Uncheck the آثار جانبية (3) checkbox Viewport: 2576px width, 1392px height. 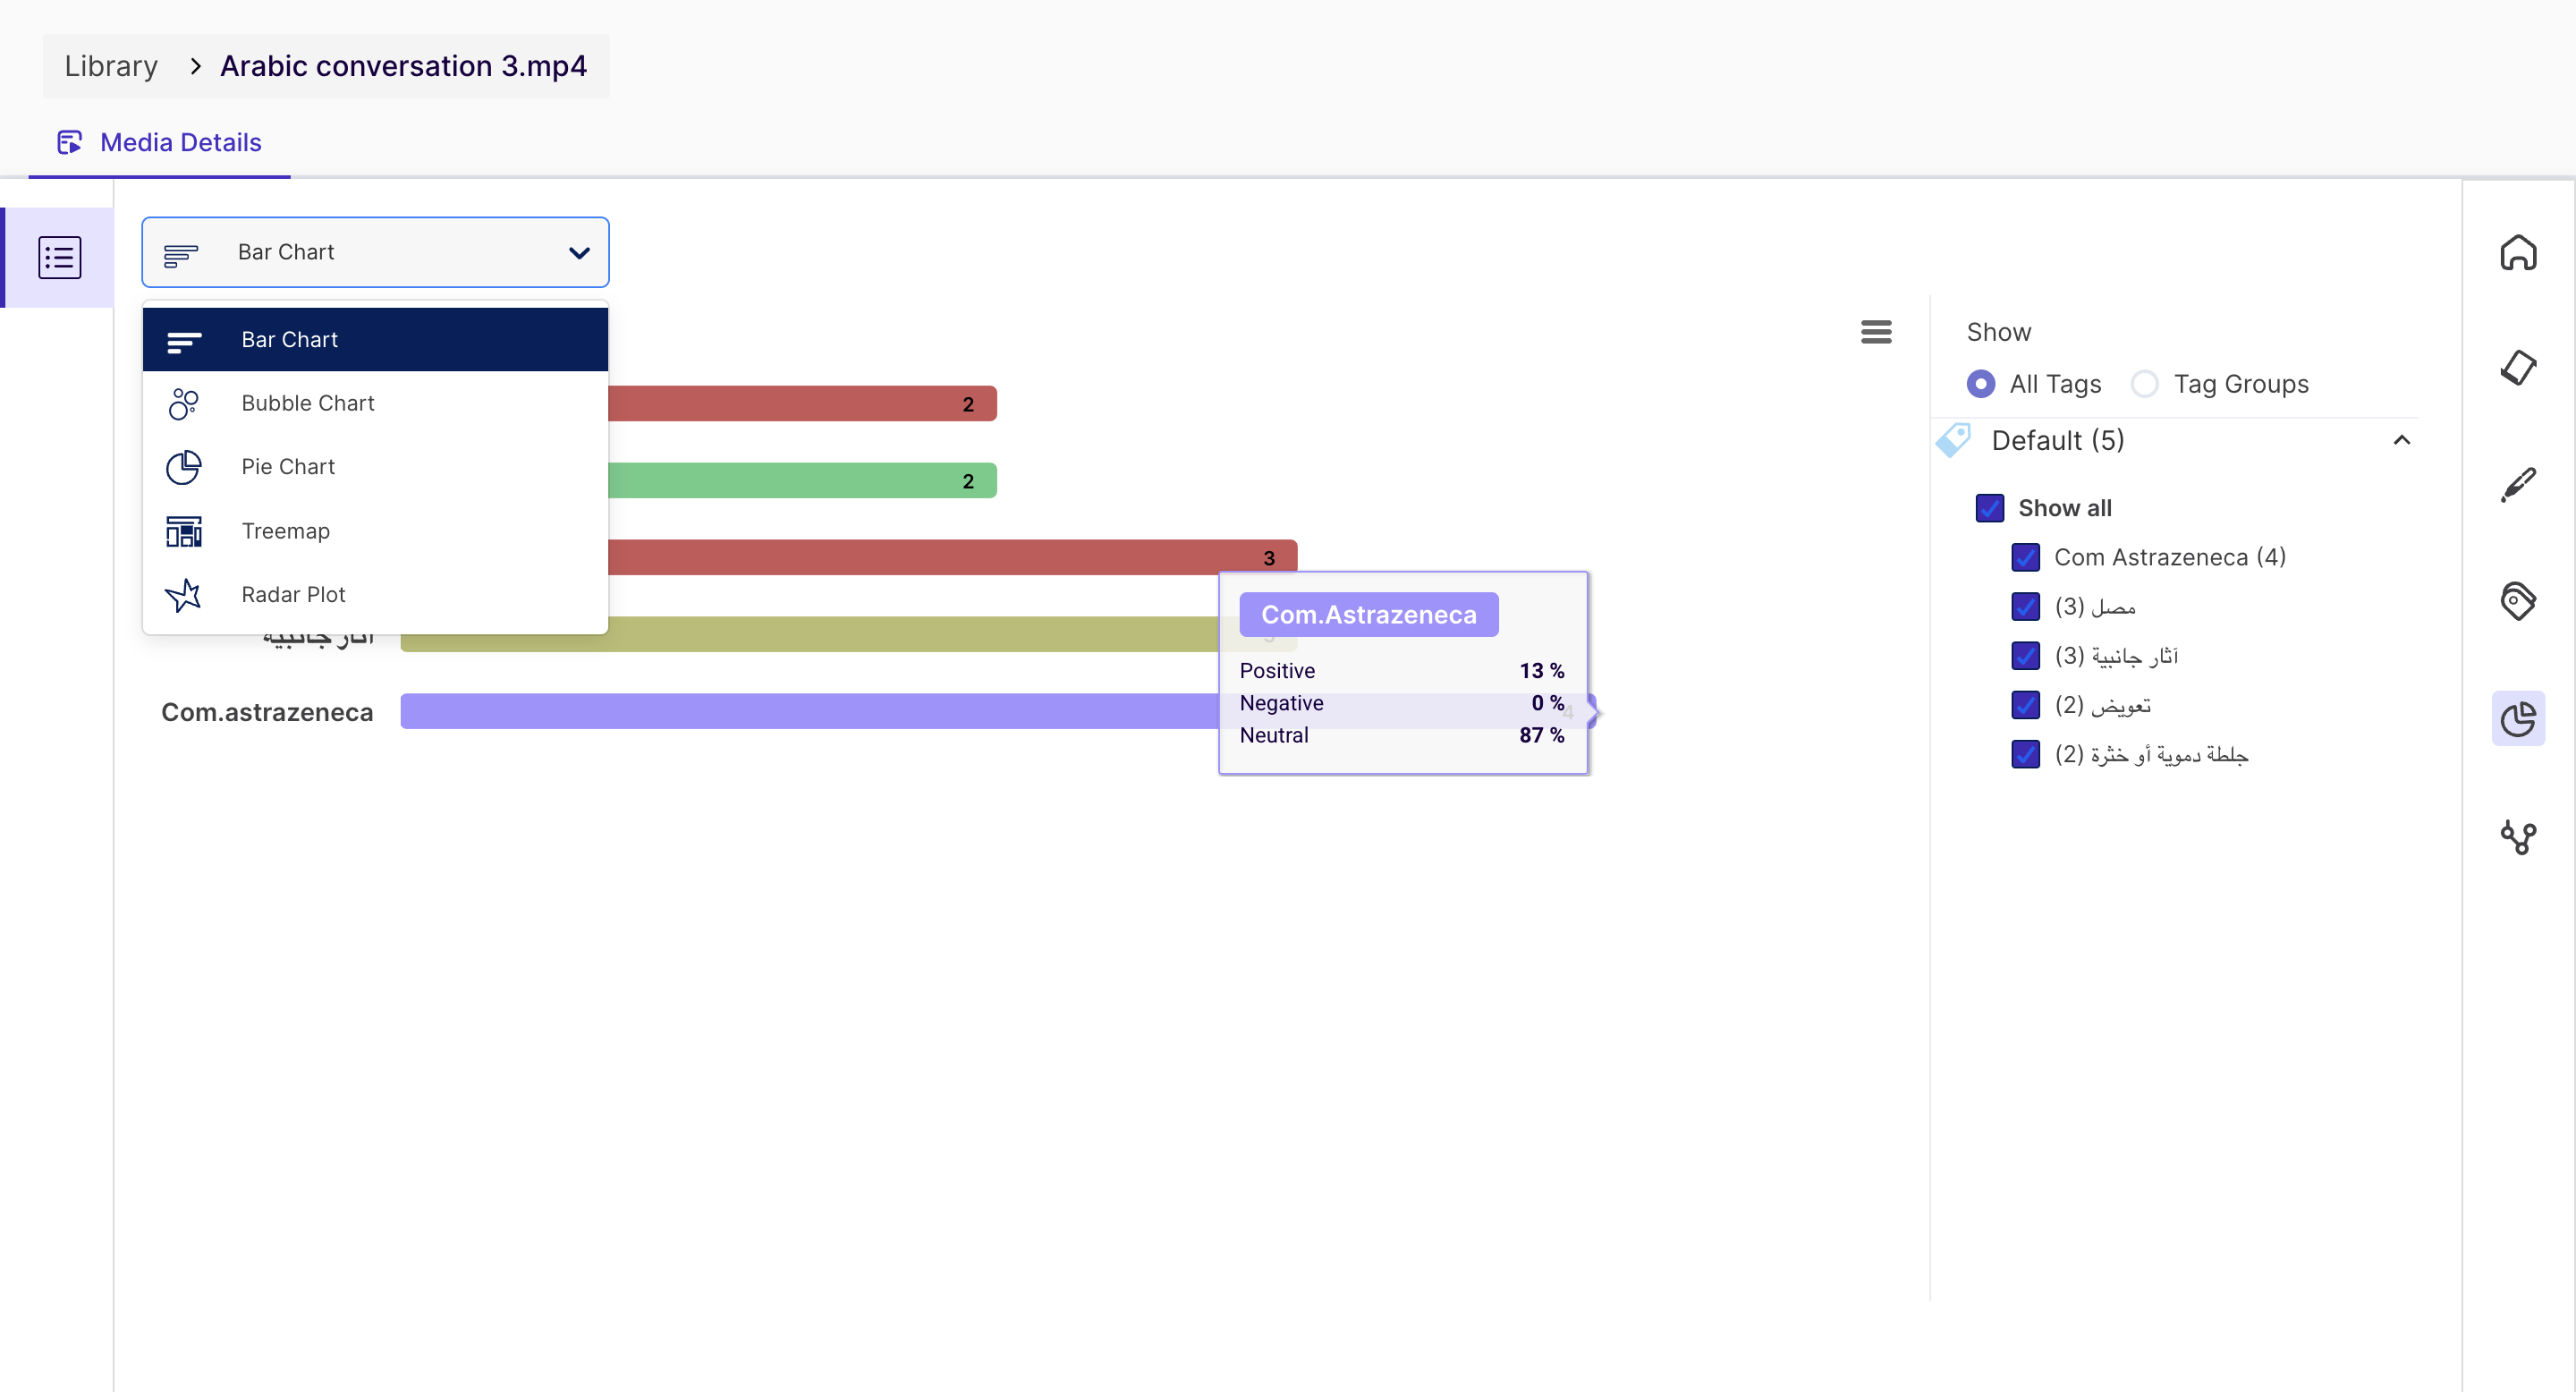pos(2026,655)
